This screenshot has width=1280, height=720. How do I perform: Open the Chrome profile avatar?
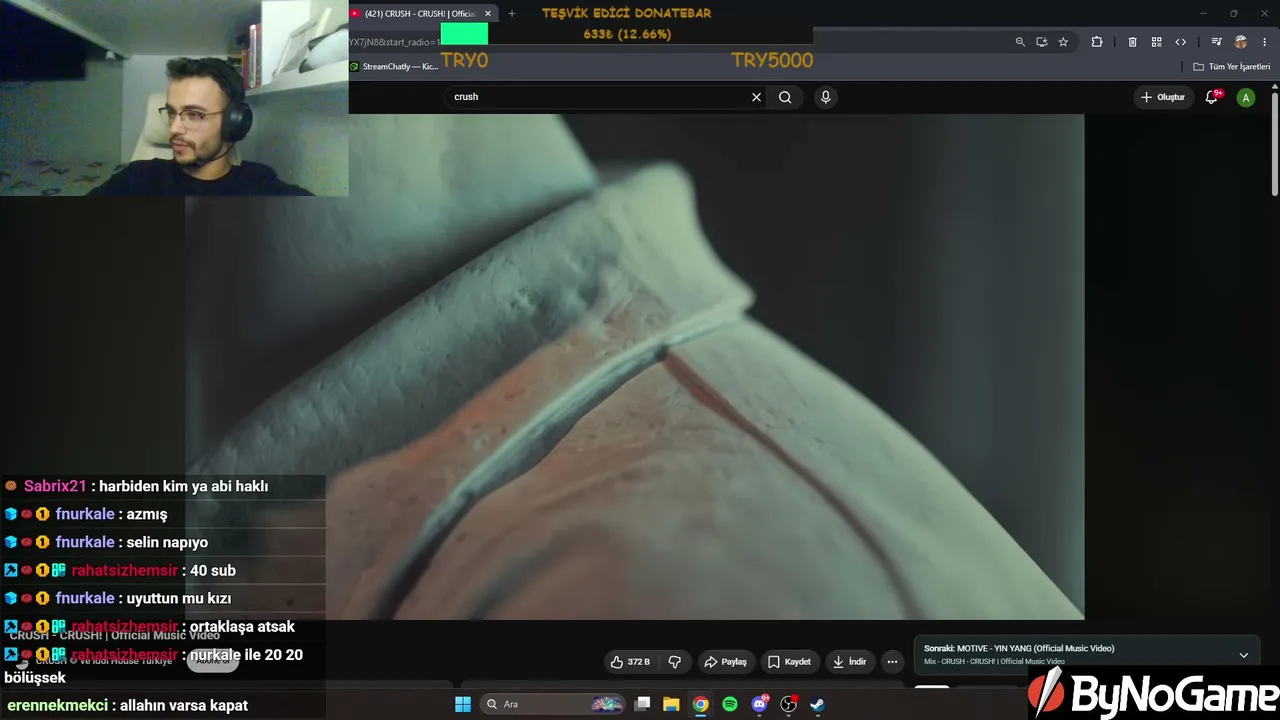pyautogui.click(x=1241, y=42)
